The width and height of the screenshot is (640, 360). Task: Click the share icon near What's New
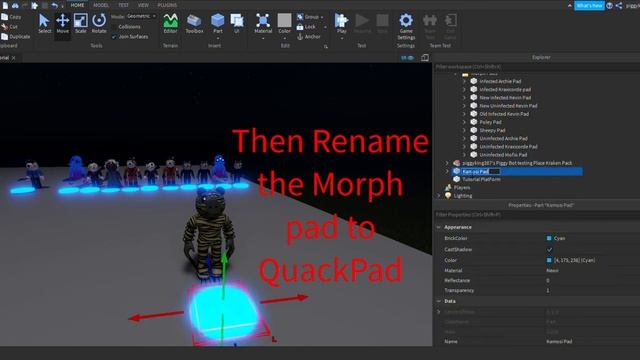(619, 5)
